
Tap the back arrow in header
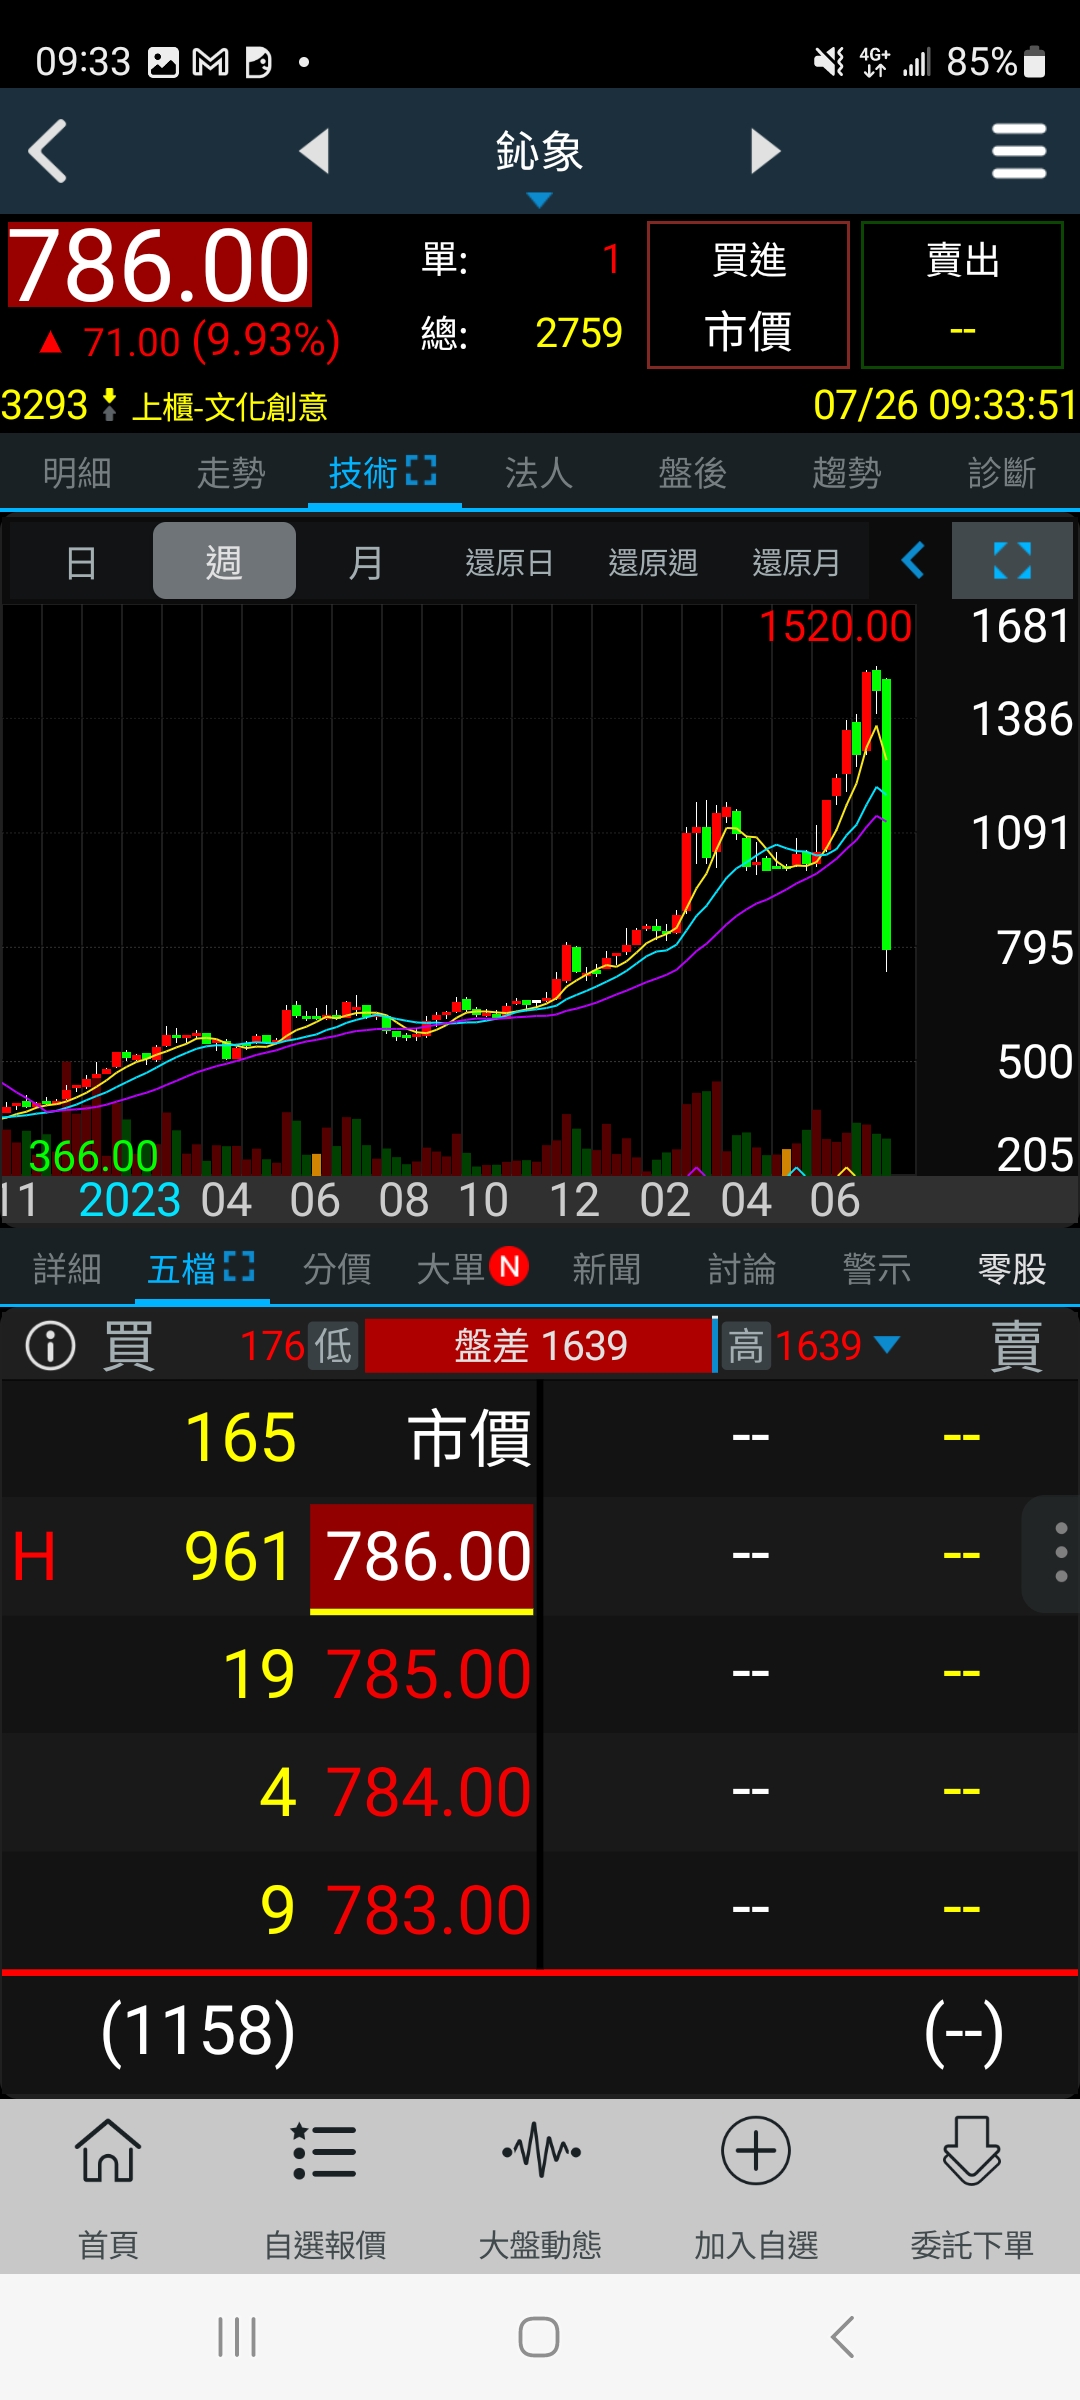[48, 152]
